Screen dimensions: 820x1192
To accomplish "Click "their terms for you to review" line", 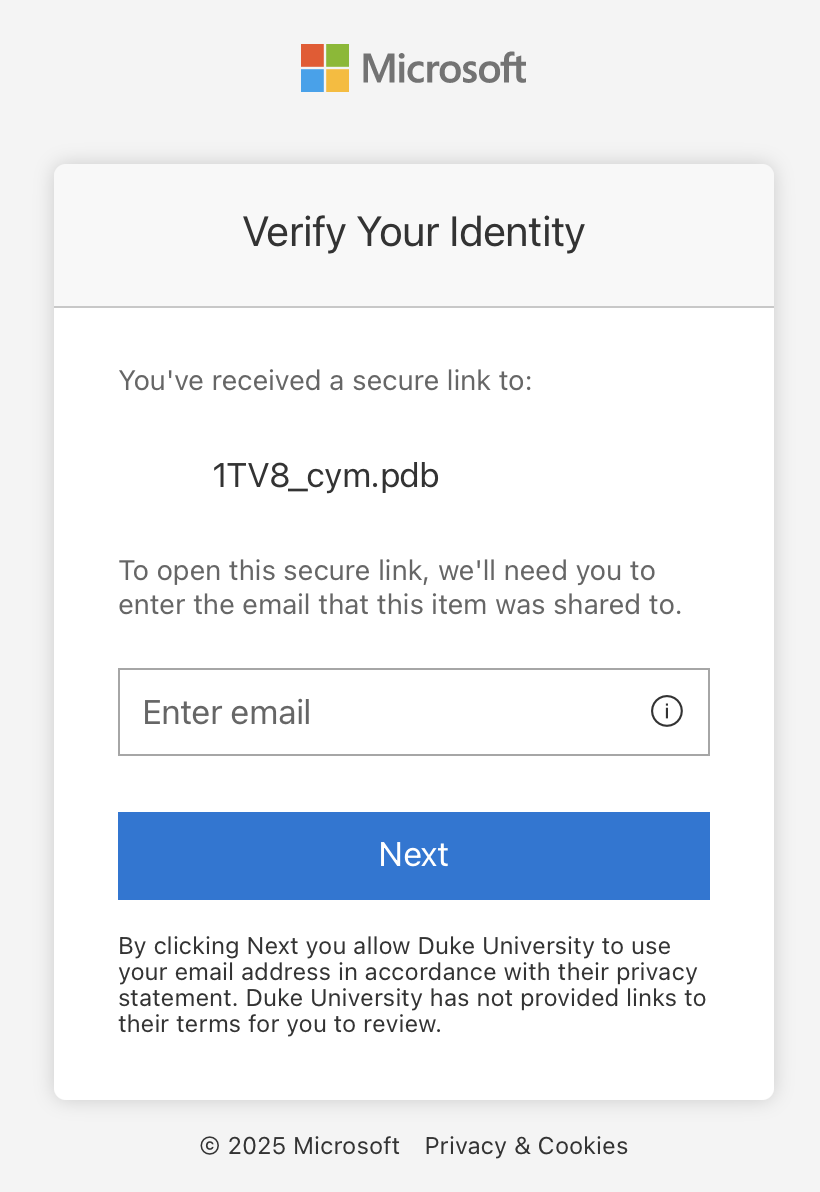I will [x=280, y=1024].
